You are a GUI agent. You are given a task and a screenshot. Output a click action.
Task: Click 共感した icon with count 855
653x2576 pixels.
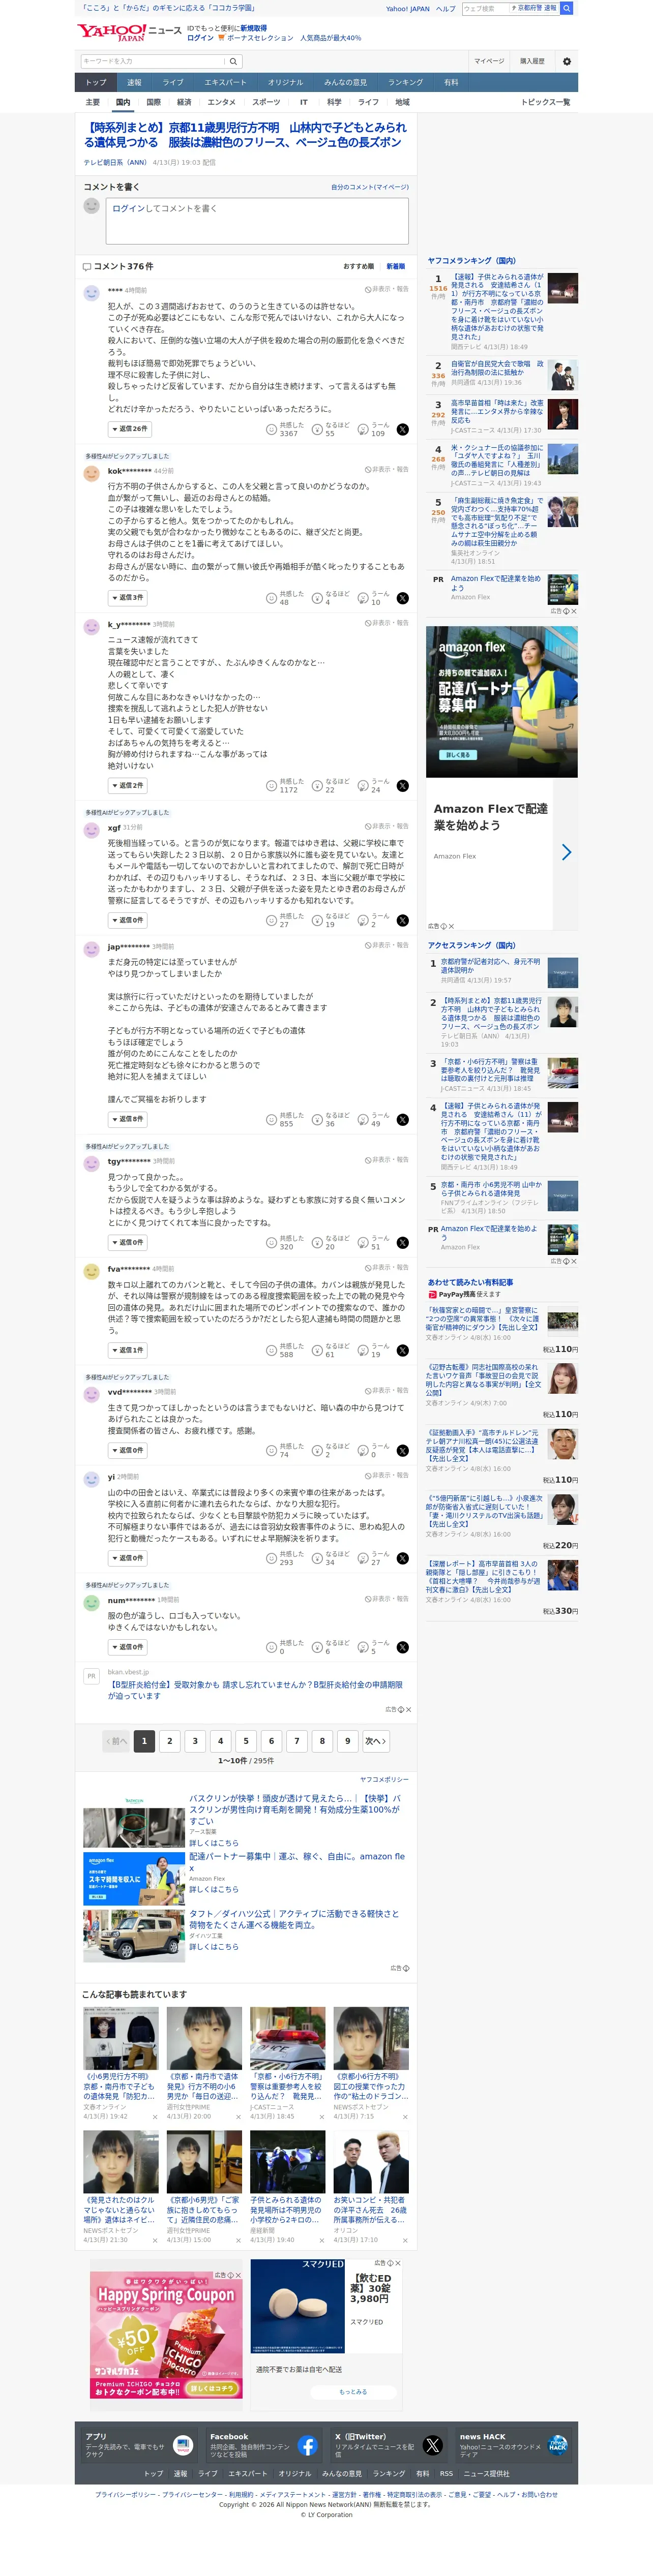coord(271,1119)
